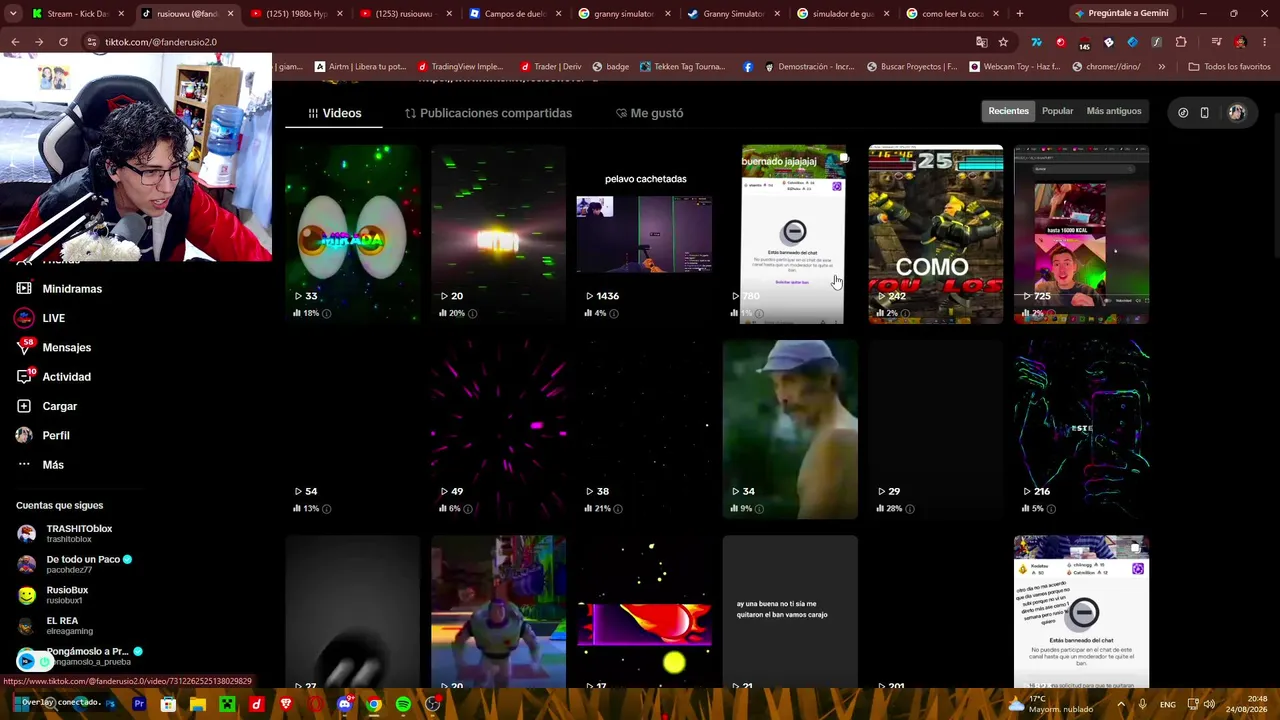The width and height of the screenshot is (1280, 720).
Task: Open TradingView bookmark
Action: [x=461, y=67]
